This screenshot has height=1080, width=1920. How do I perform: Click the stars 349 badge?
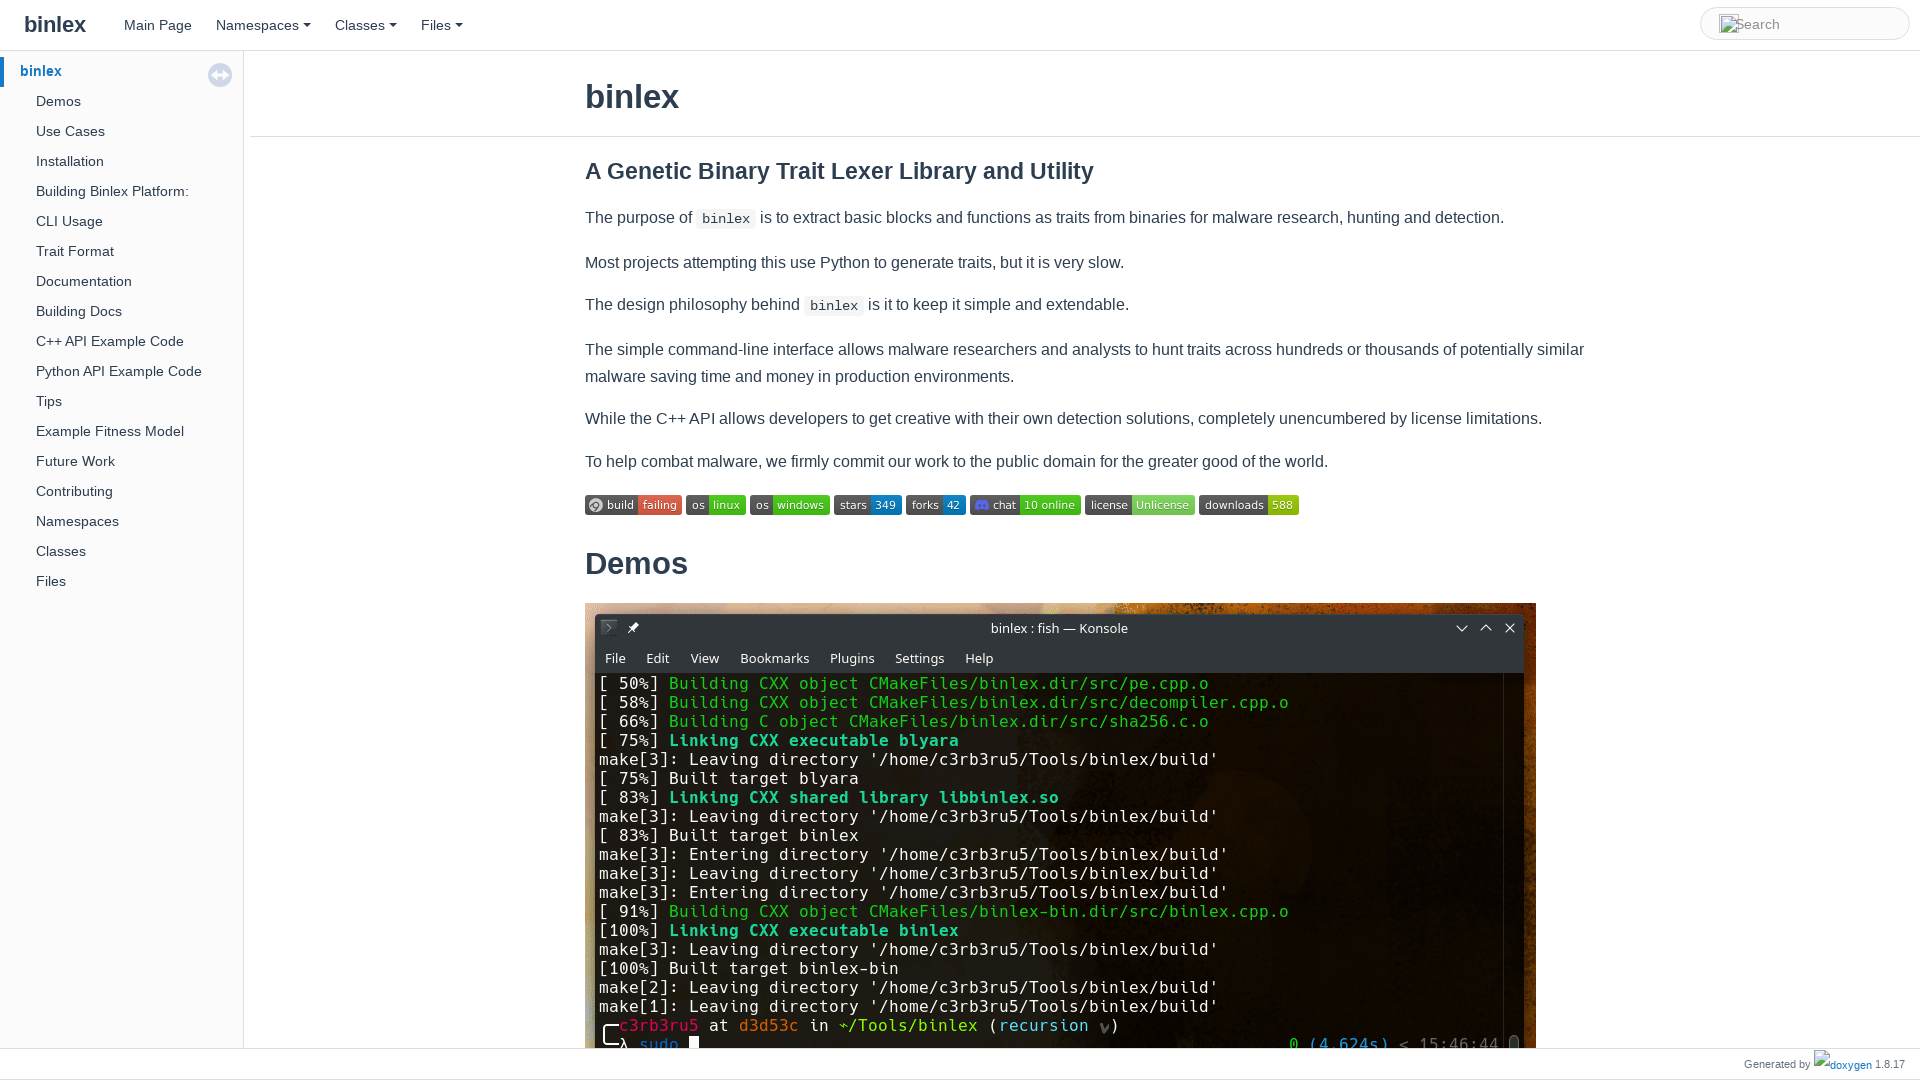coord(868,505)
